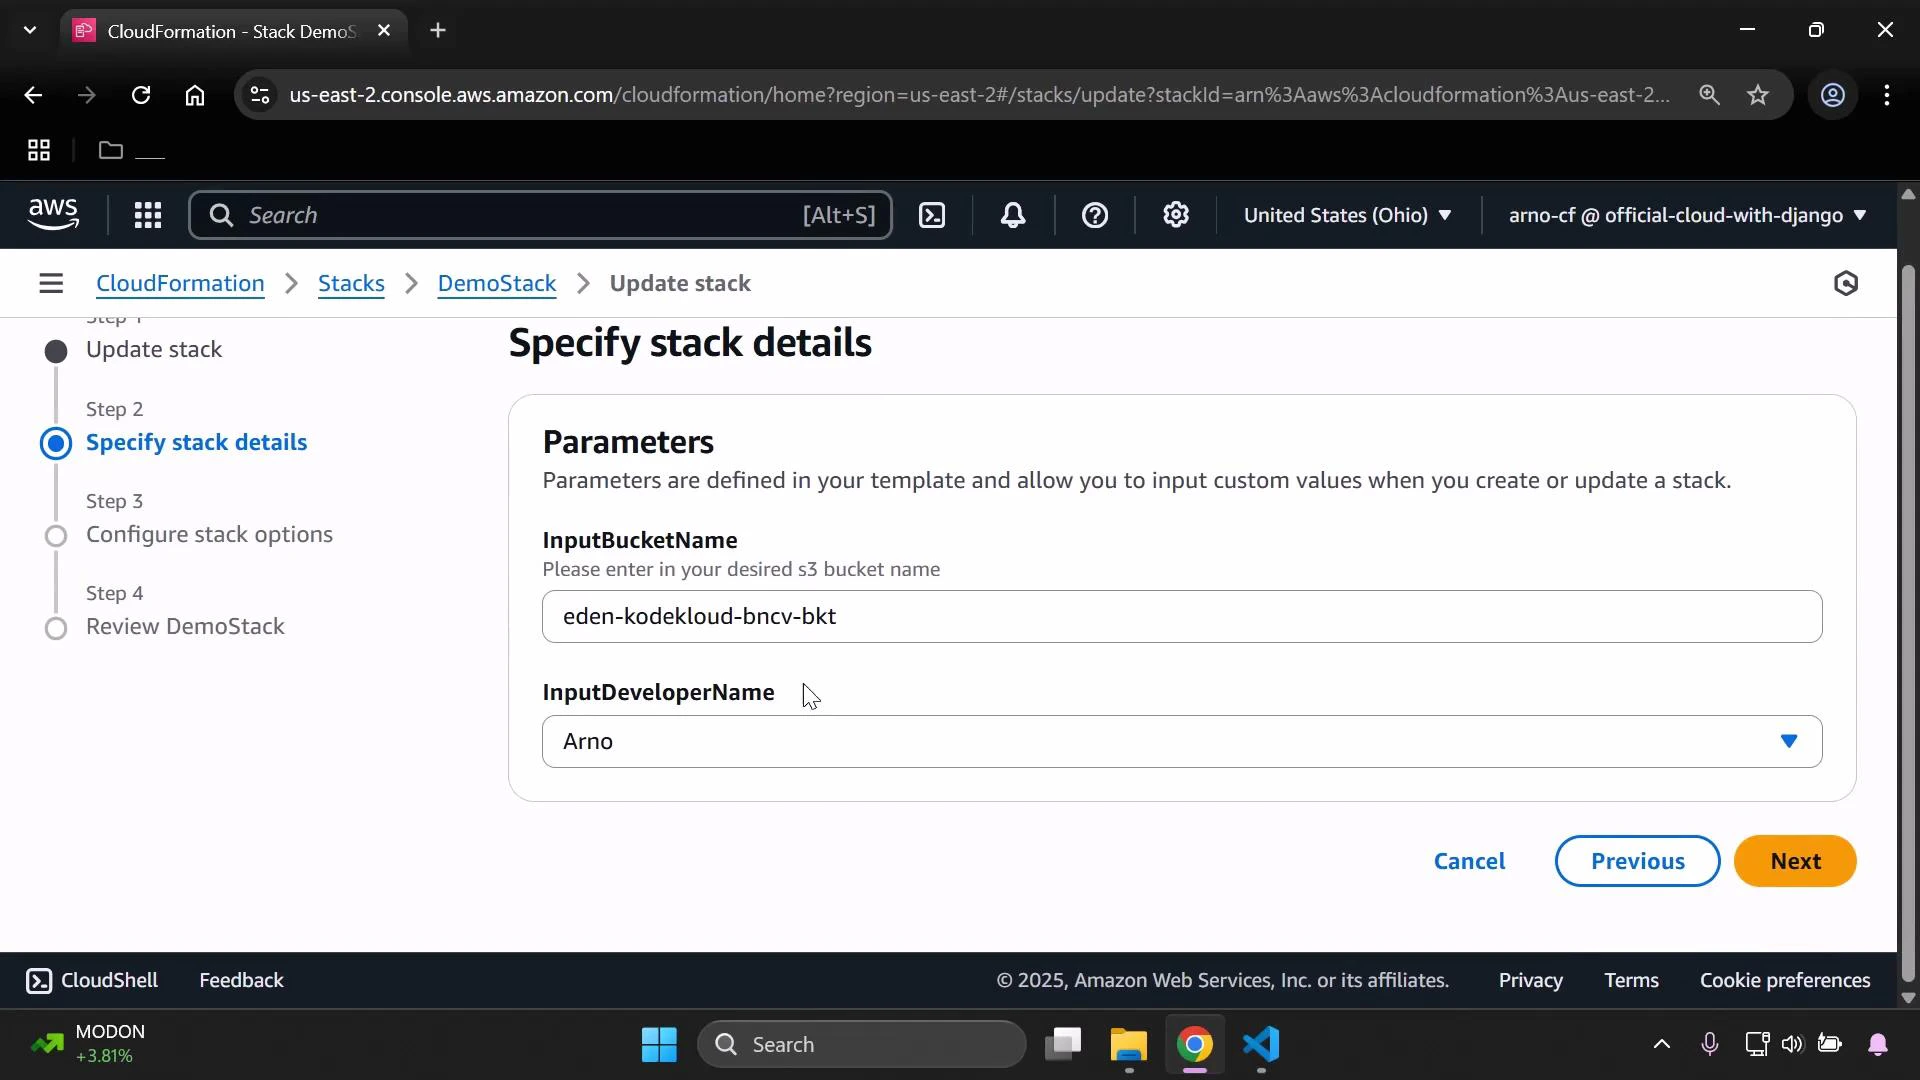
Task: Go back in browser history
Action: coord(33,95)
